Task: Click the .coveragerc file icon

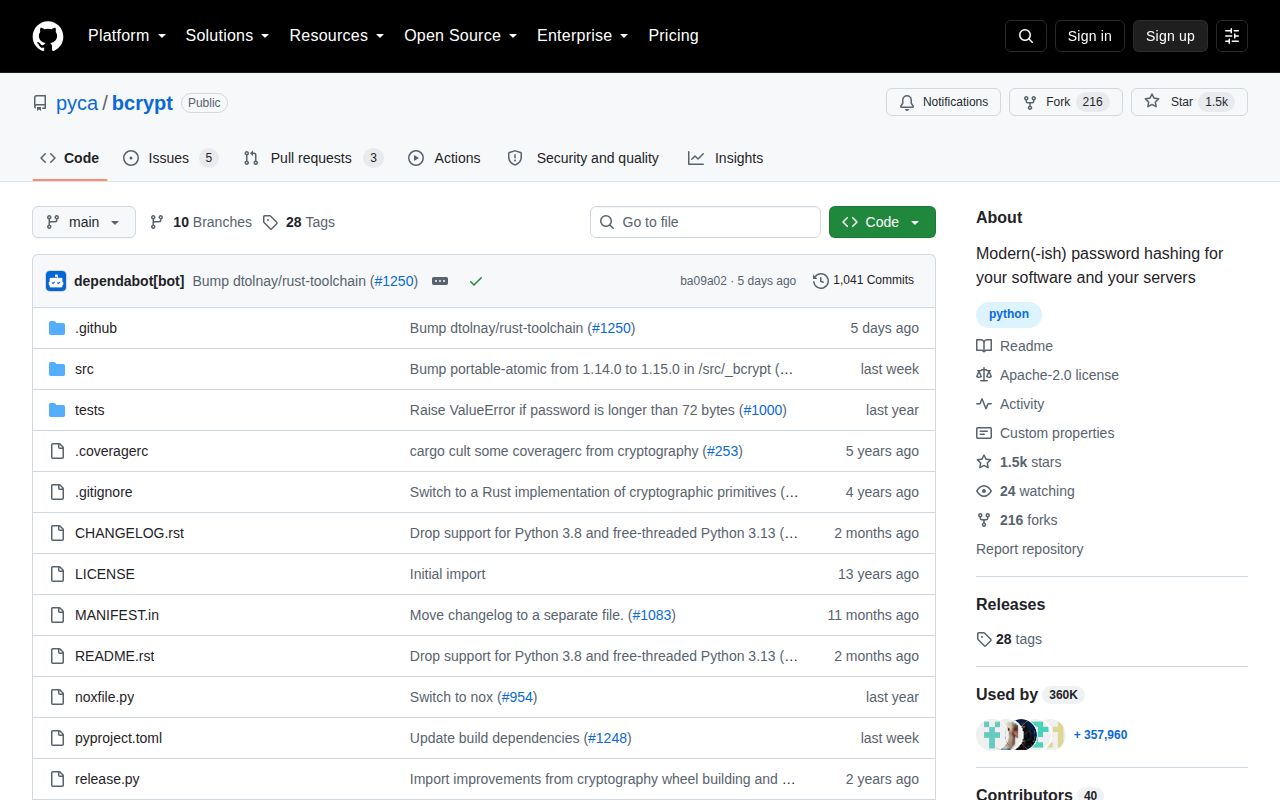Action: click(57, 451)
